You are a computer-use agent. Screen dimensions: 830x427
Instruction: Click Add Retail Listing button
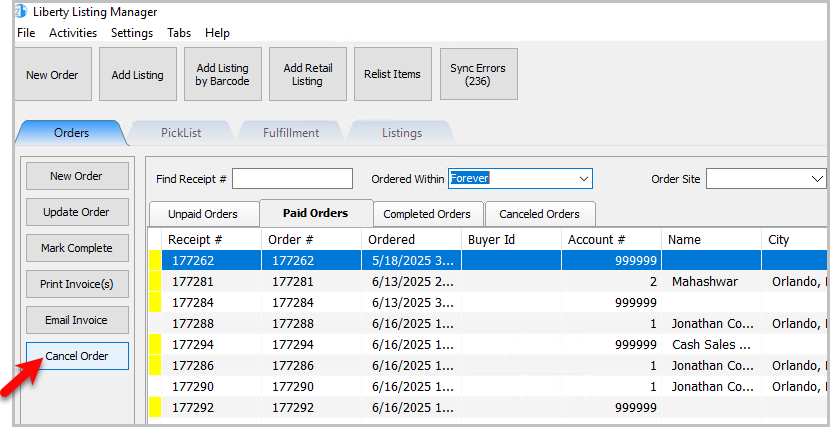point(308,75)
